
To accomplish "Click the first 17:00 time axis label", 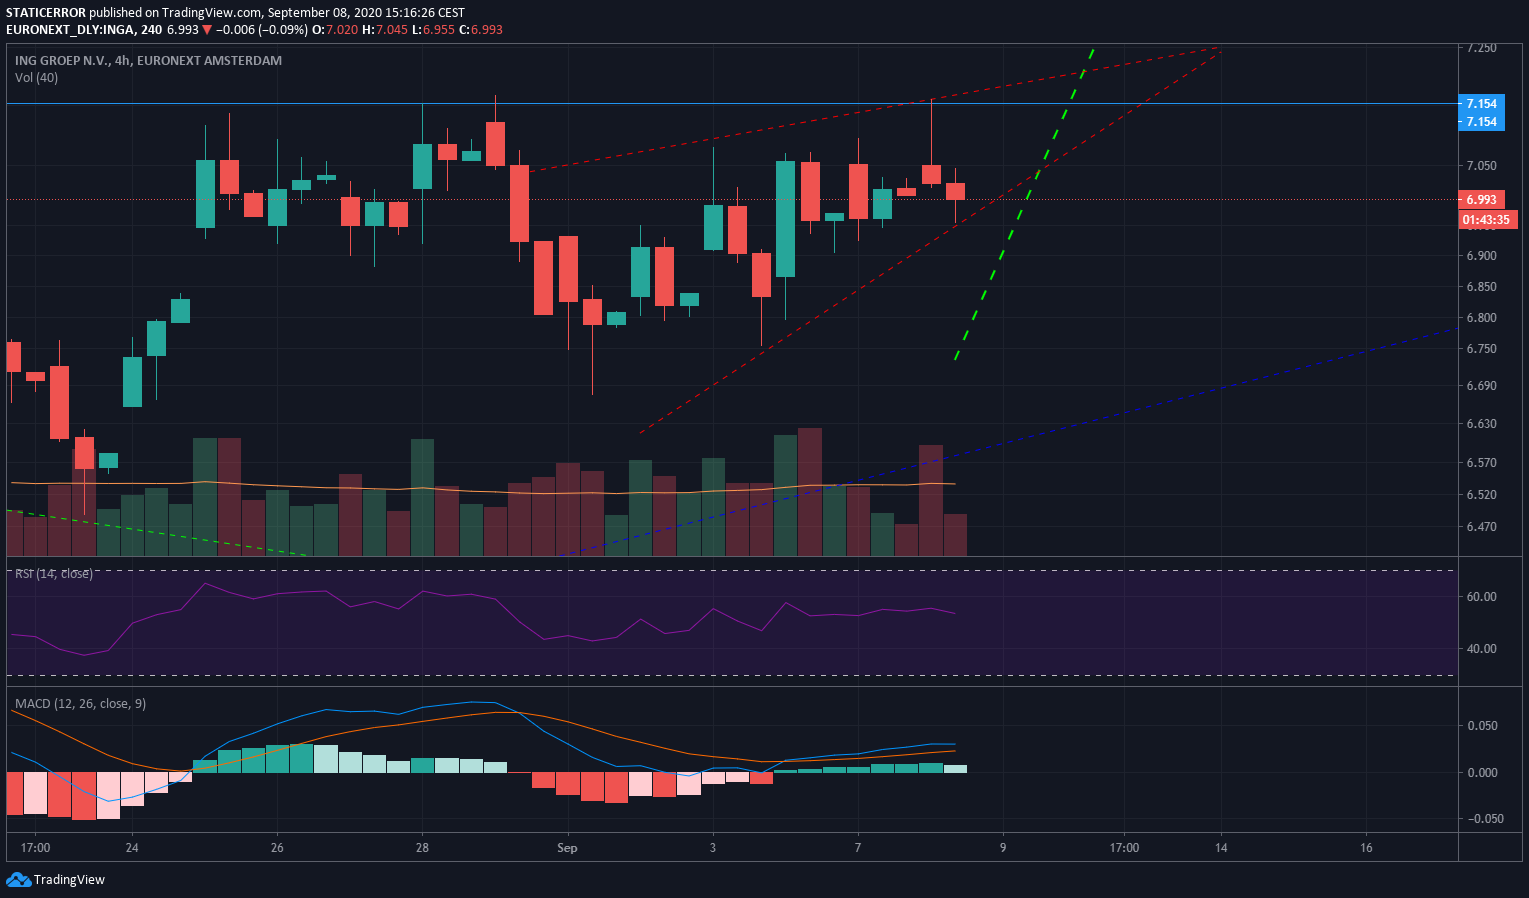I will 35,848.
